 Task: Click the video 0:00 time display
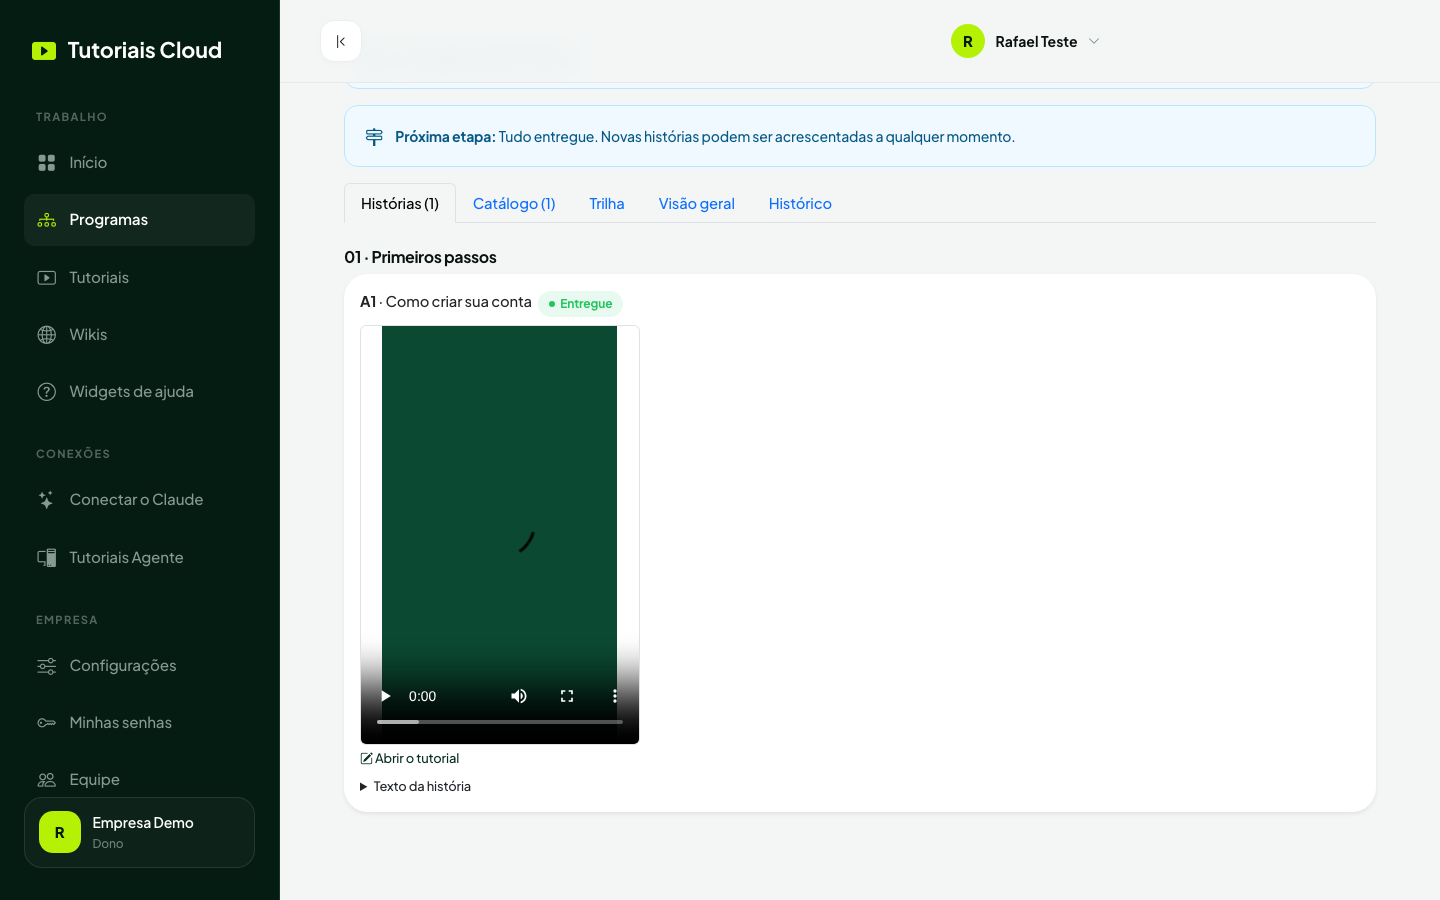coord(423,696)
